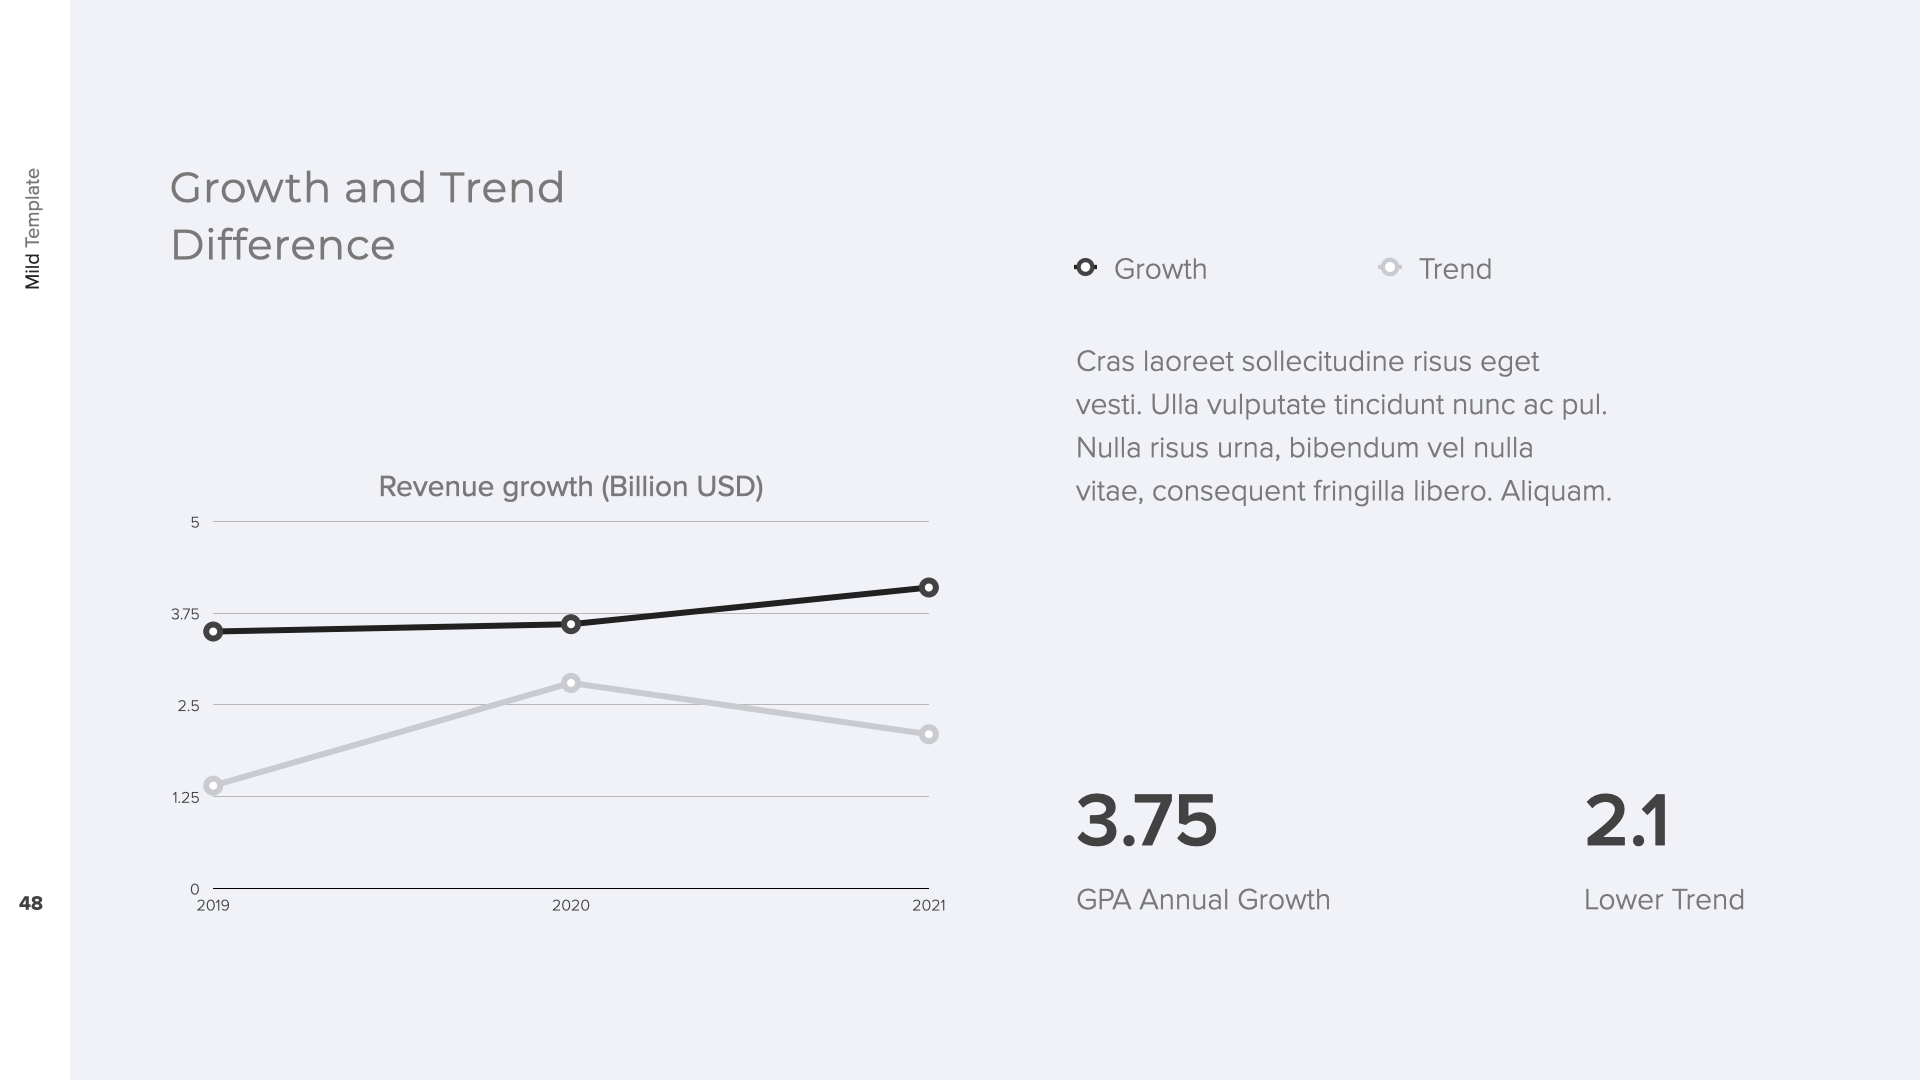
Task: Click the Trend line's 2021 data point
Action: (928, 735)
